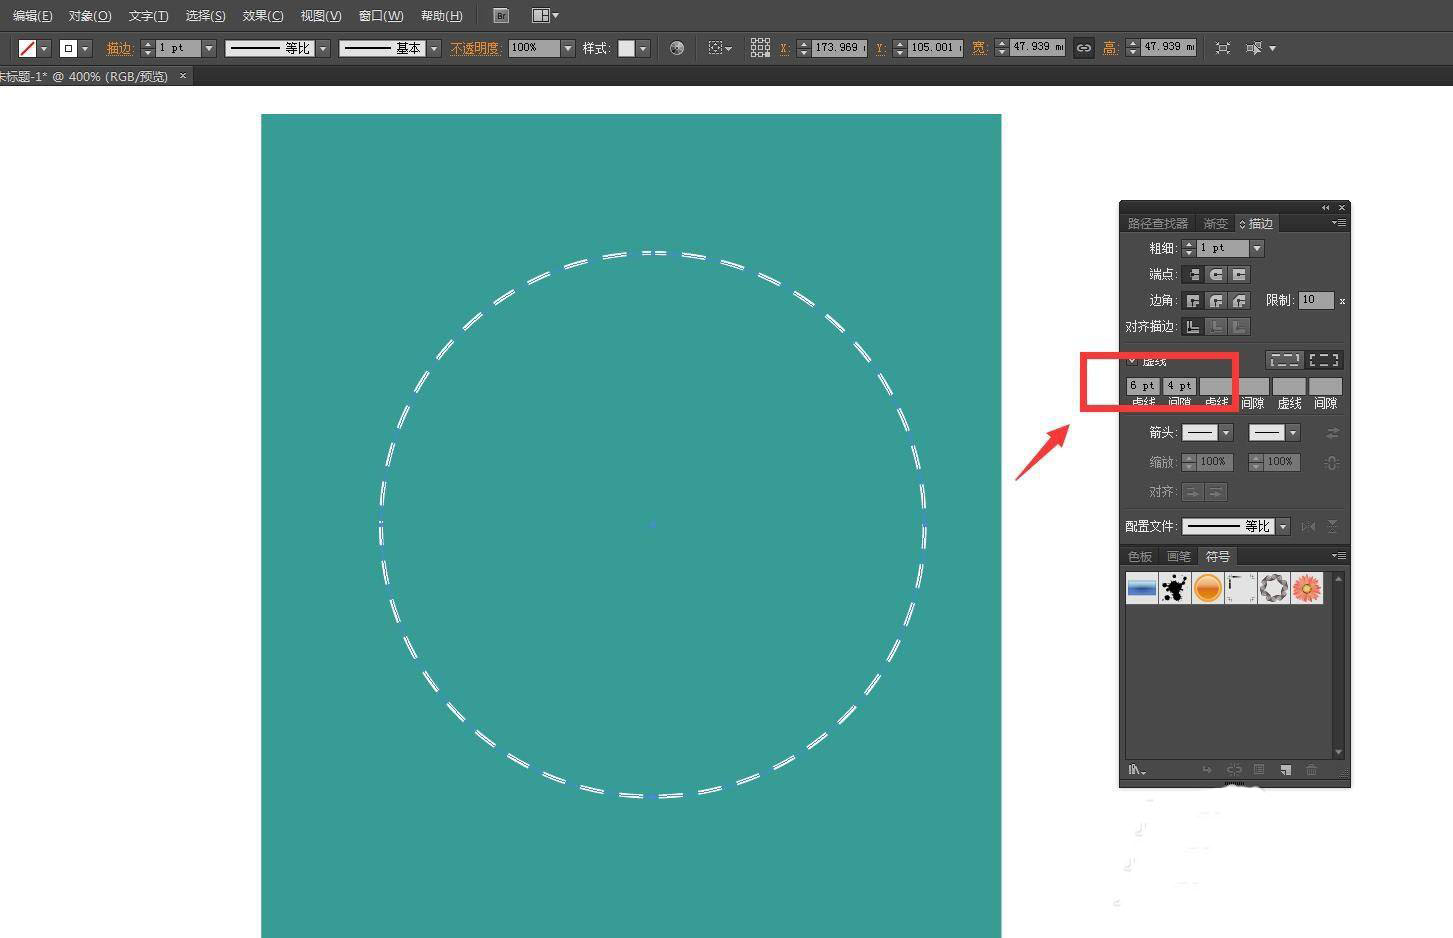The image size is (1453, 938).
Task: Switch to the 画笔 brushes tab
Action: [x=1179, y=556]
